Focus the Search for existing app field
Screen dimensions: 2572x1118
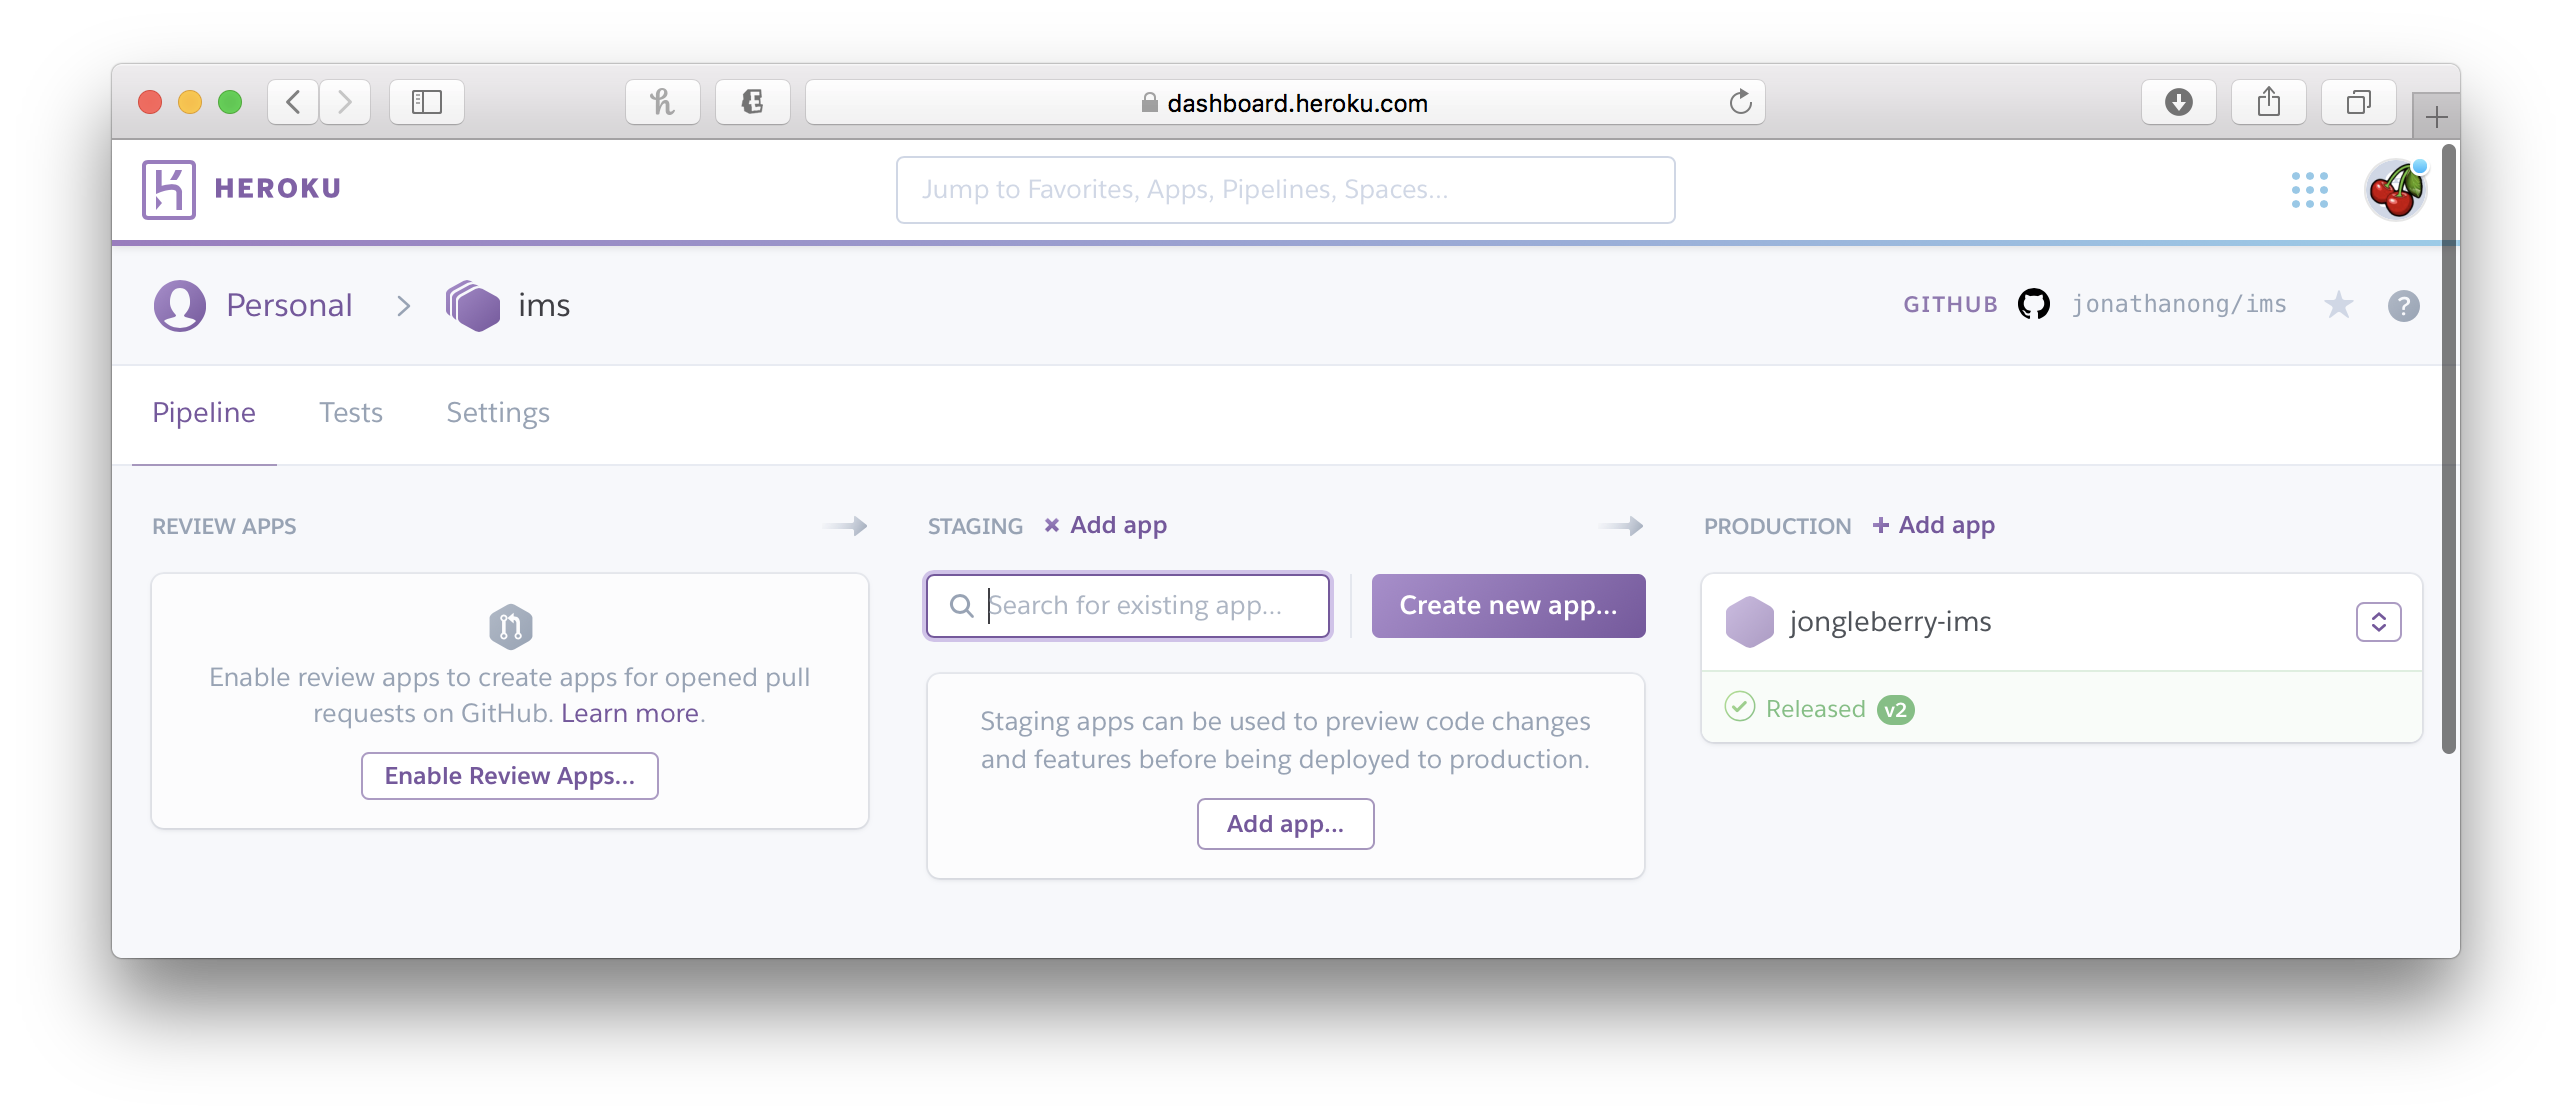click(x=1140, y=605)
